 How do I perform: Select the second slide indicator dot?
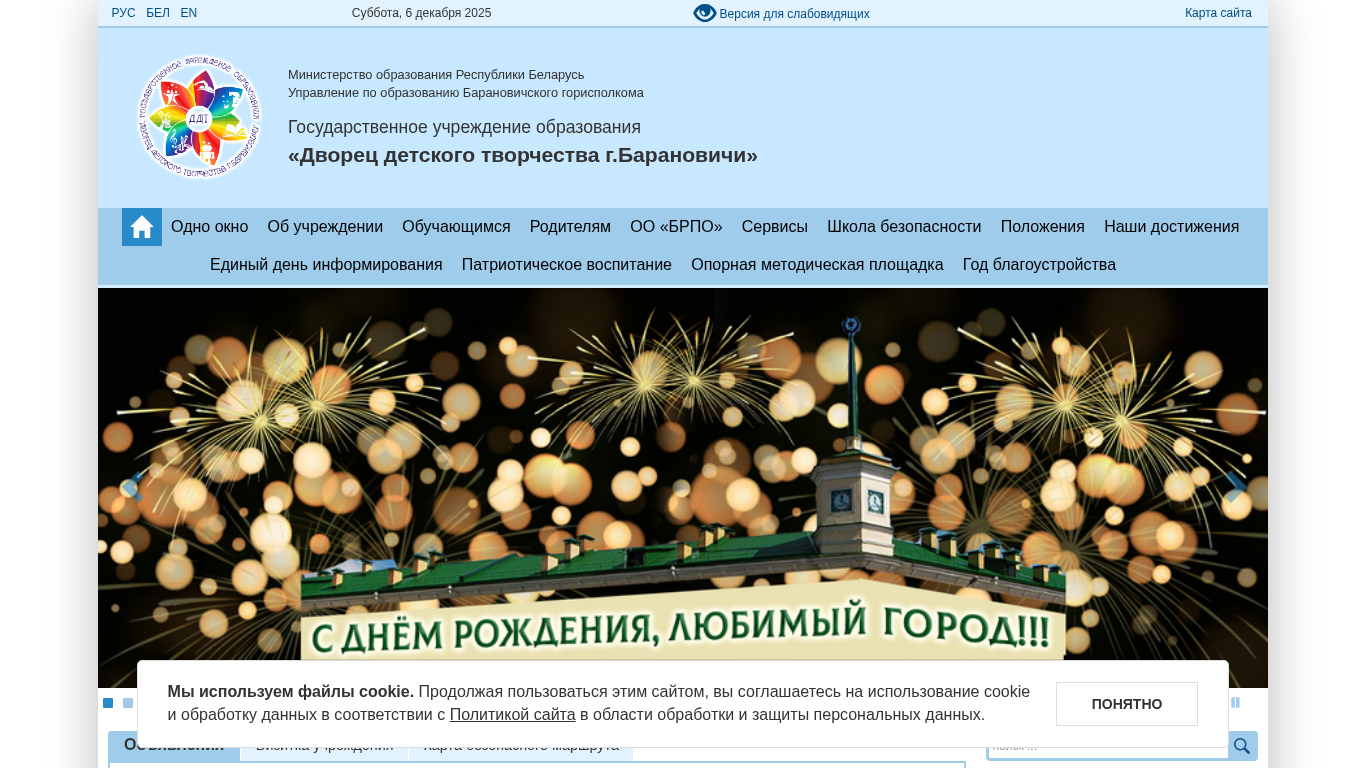128,703
